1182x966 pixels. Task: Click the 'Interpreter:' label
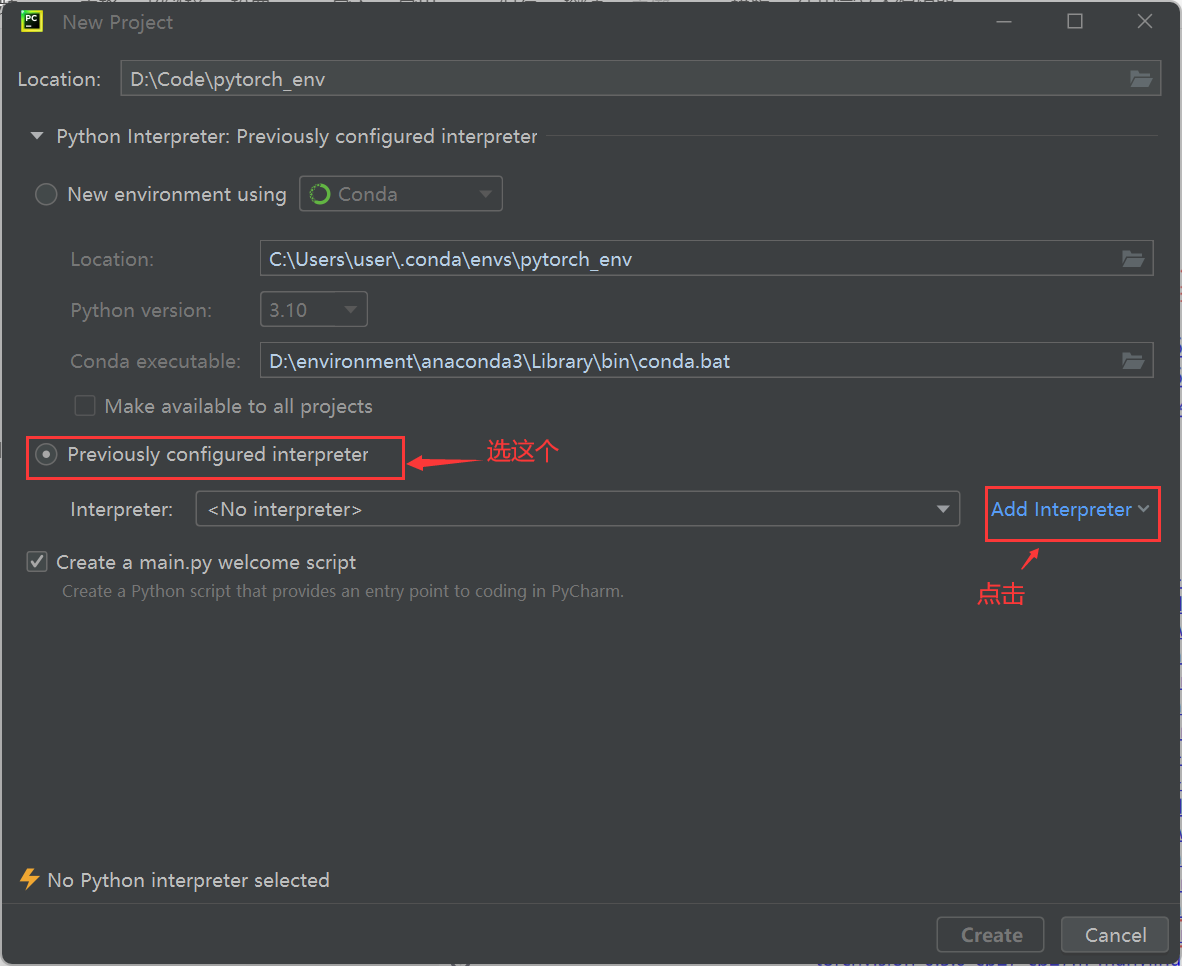[x=121, y=510]
